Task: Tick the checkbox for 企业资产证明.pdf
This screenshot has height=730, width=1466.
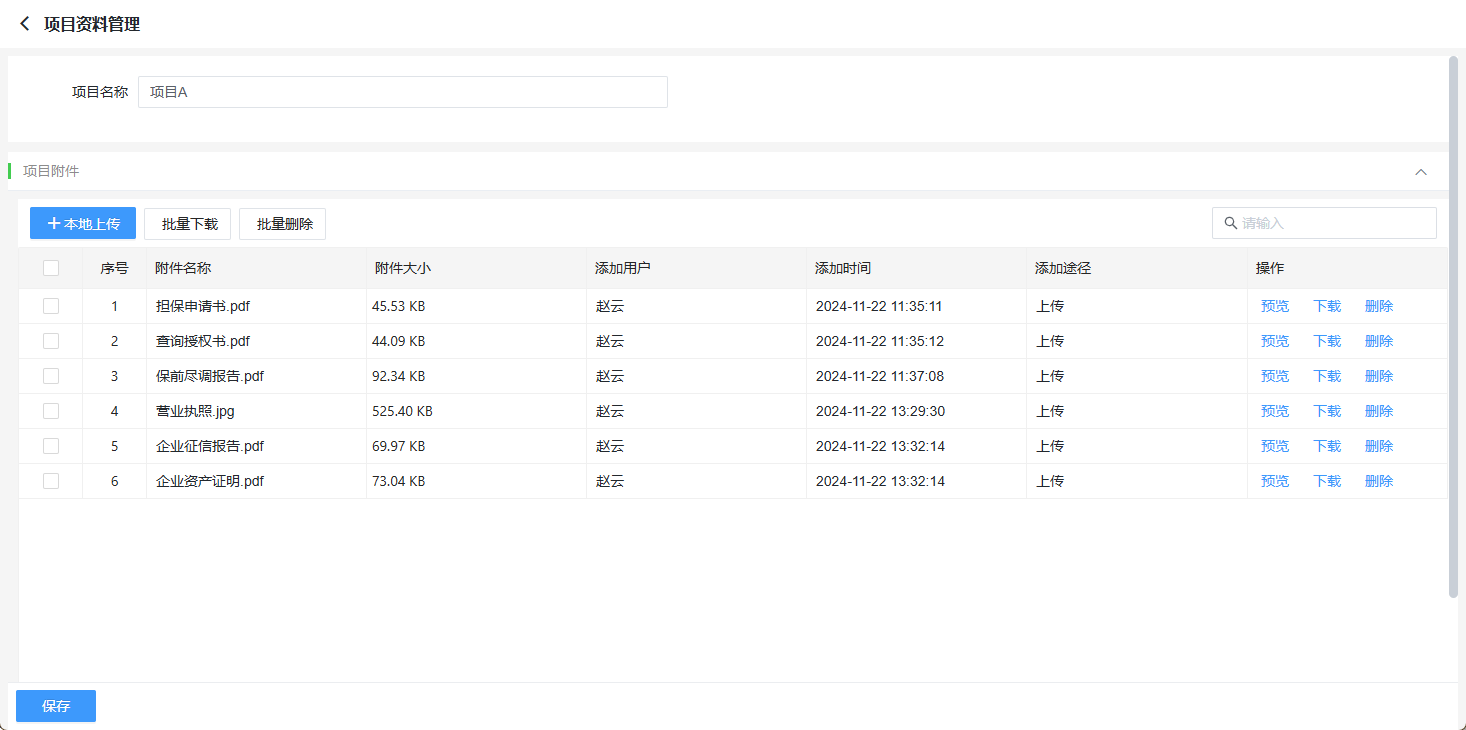Action: pyautogui.click(x=51, y=481)
